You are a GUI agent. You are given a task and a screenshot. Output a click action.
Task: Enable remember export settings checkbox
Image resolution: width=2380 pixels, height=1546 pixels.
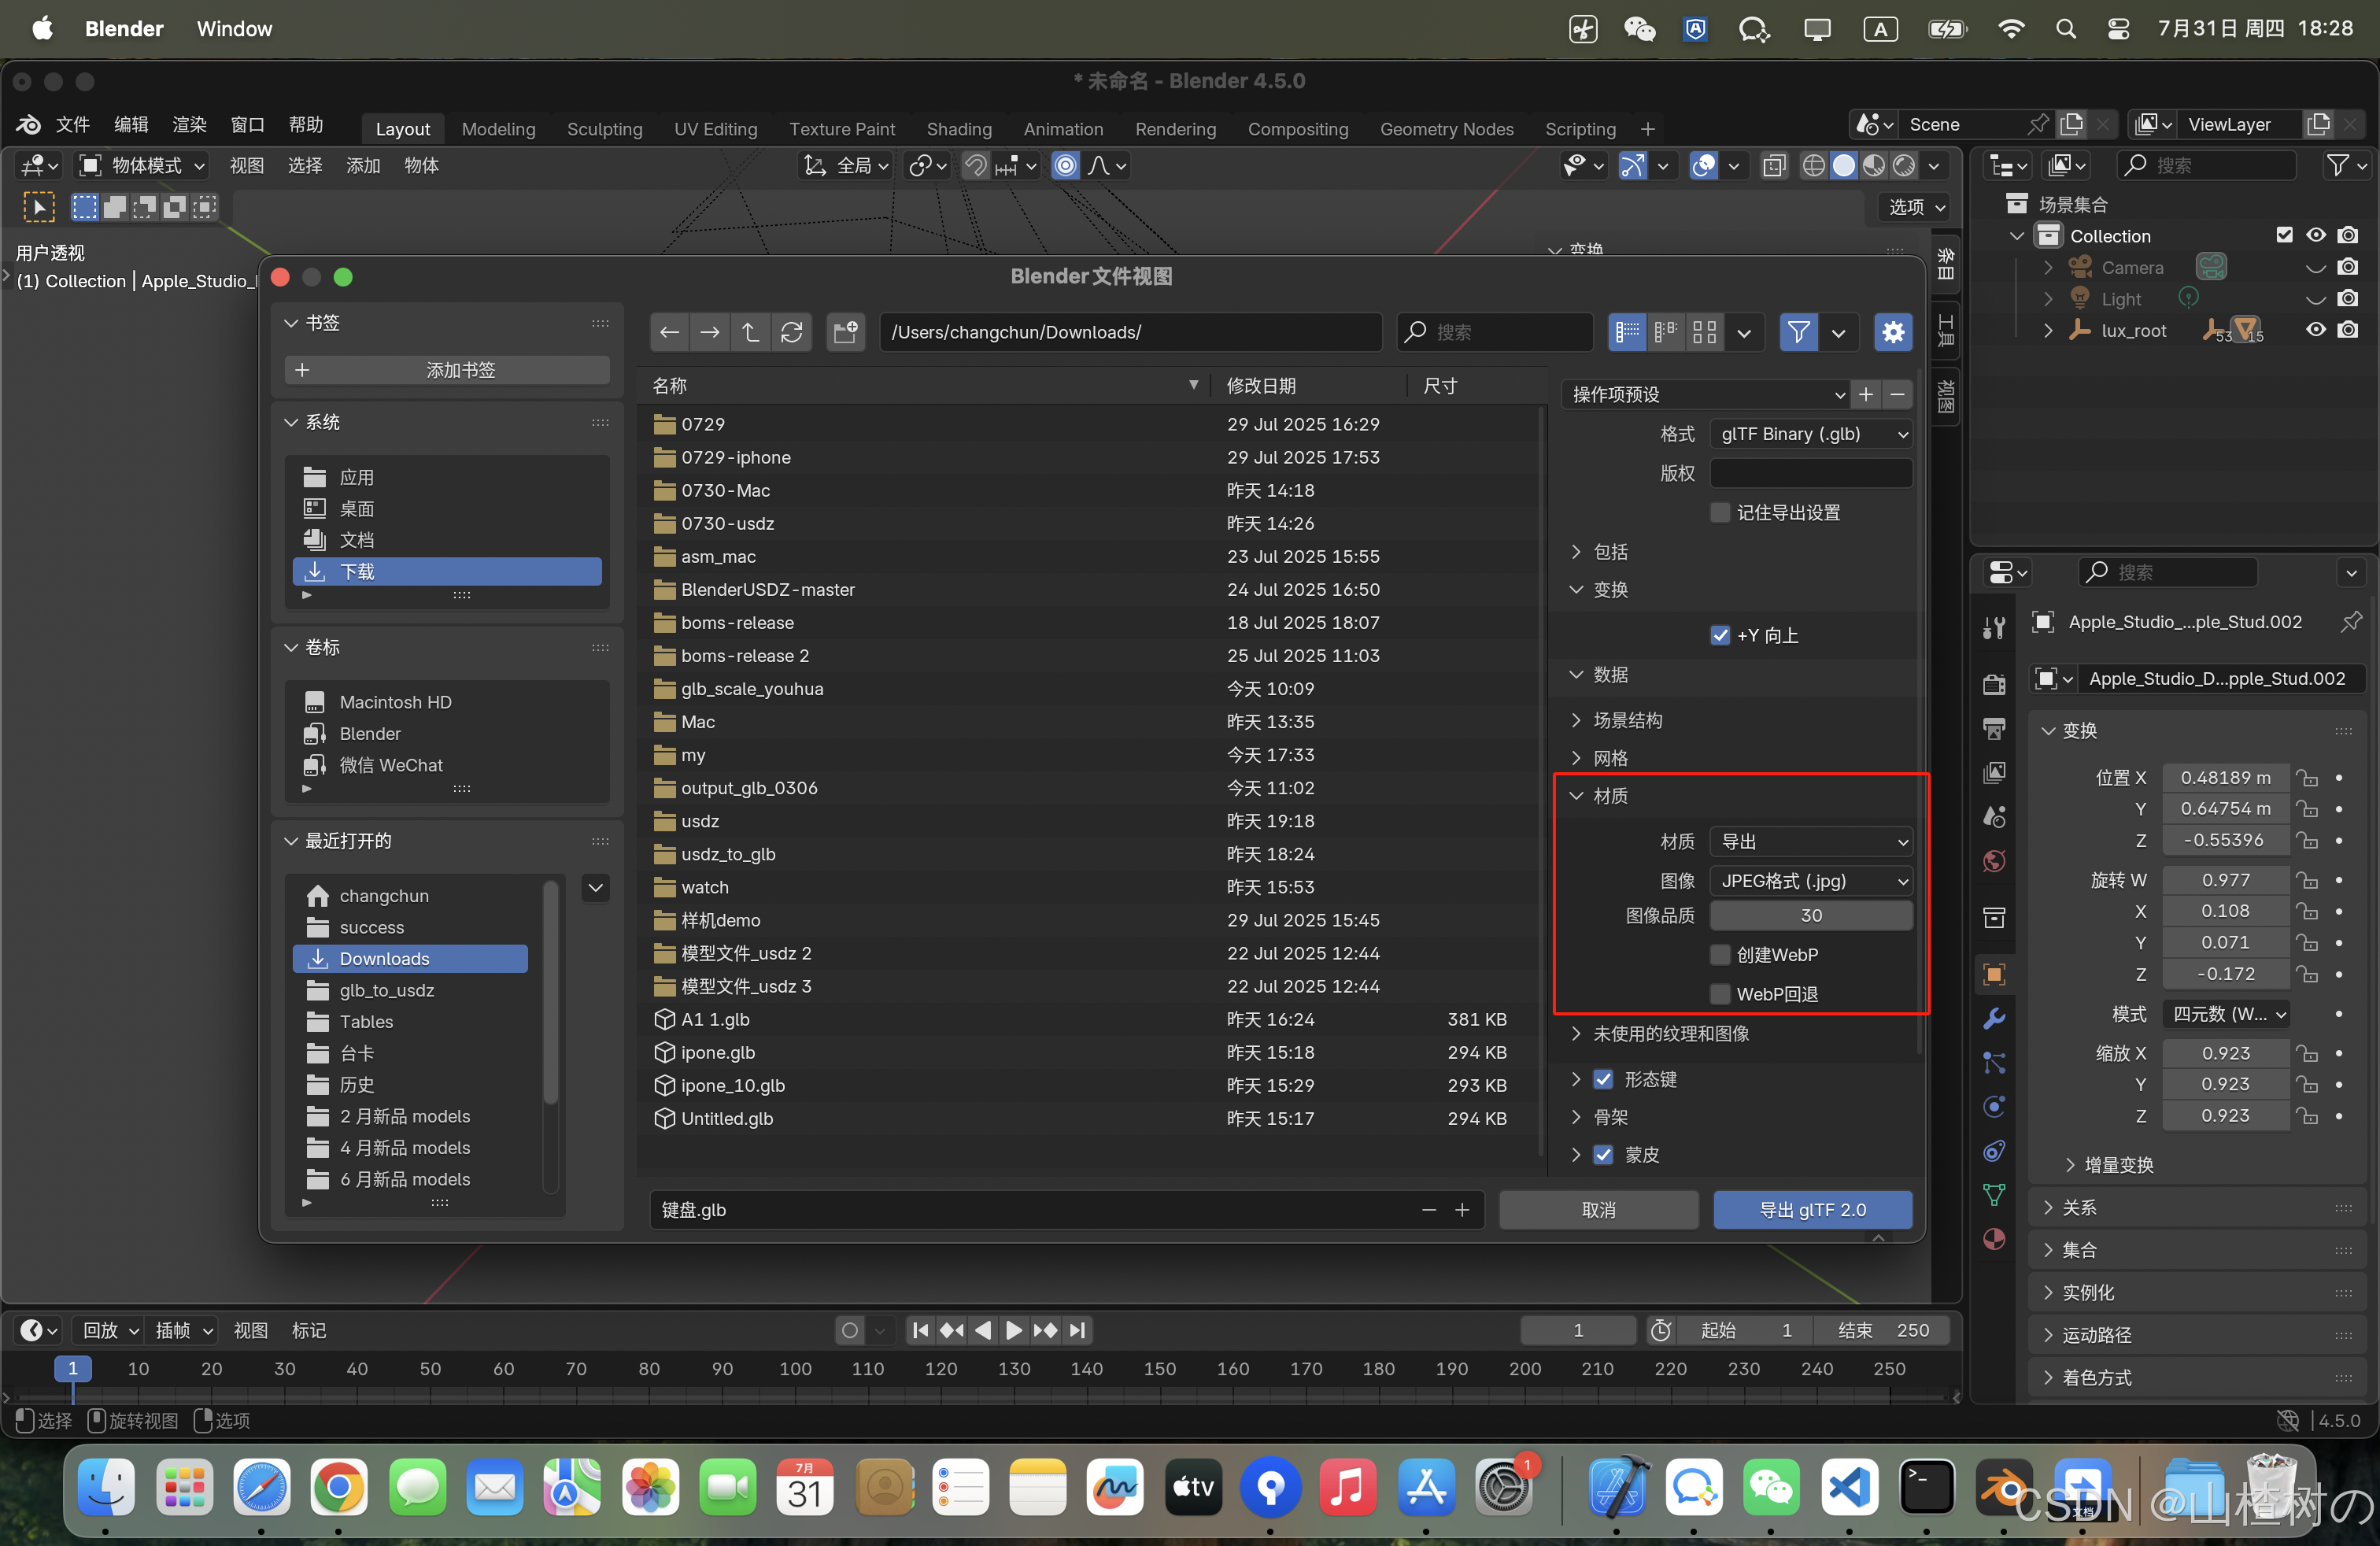[1720, 513]
